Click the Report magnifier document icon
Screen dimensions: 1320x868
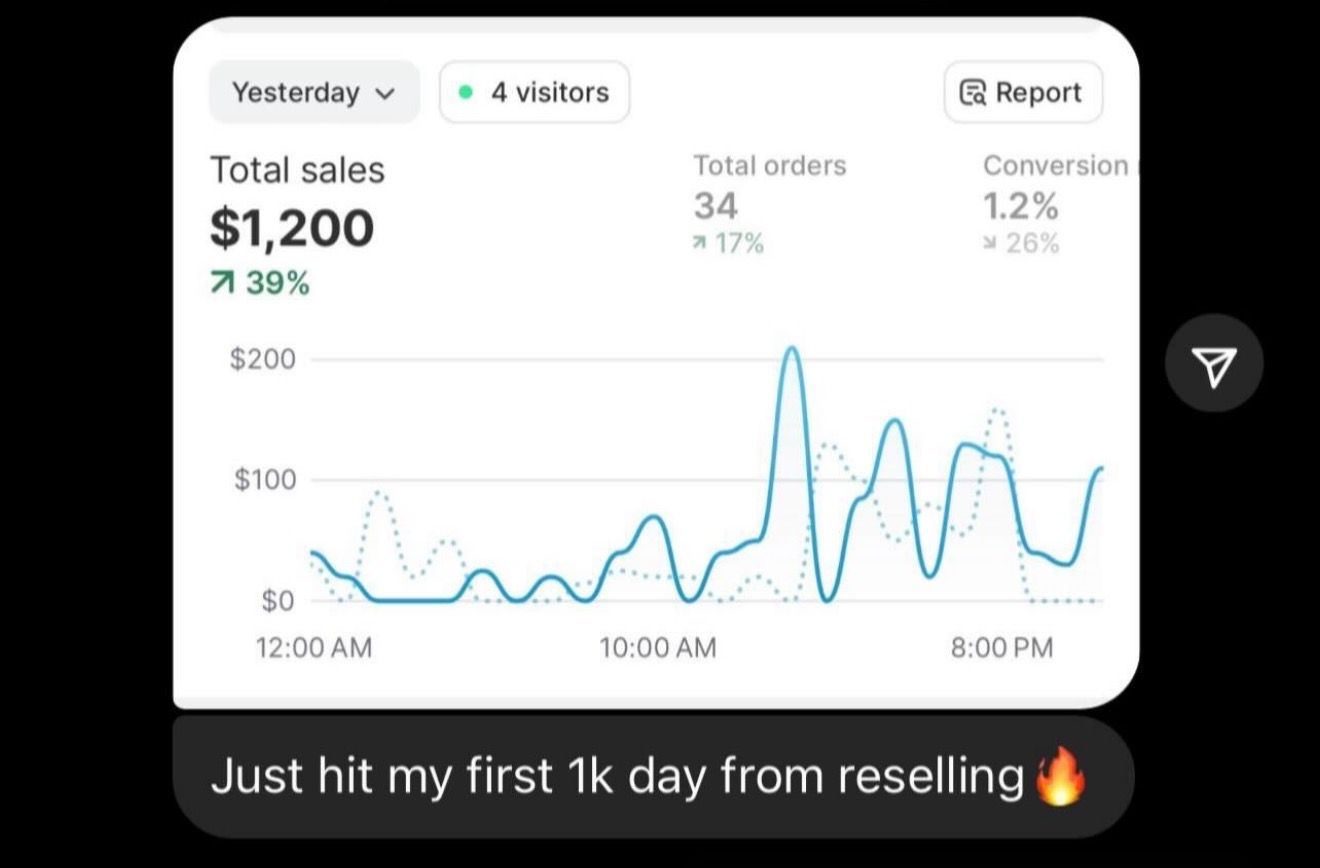click(973, 93)
